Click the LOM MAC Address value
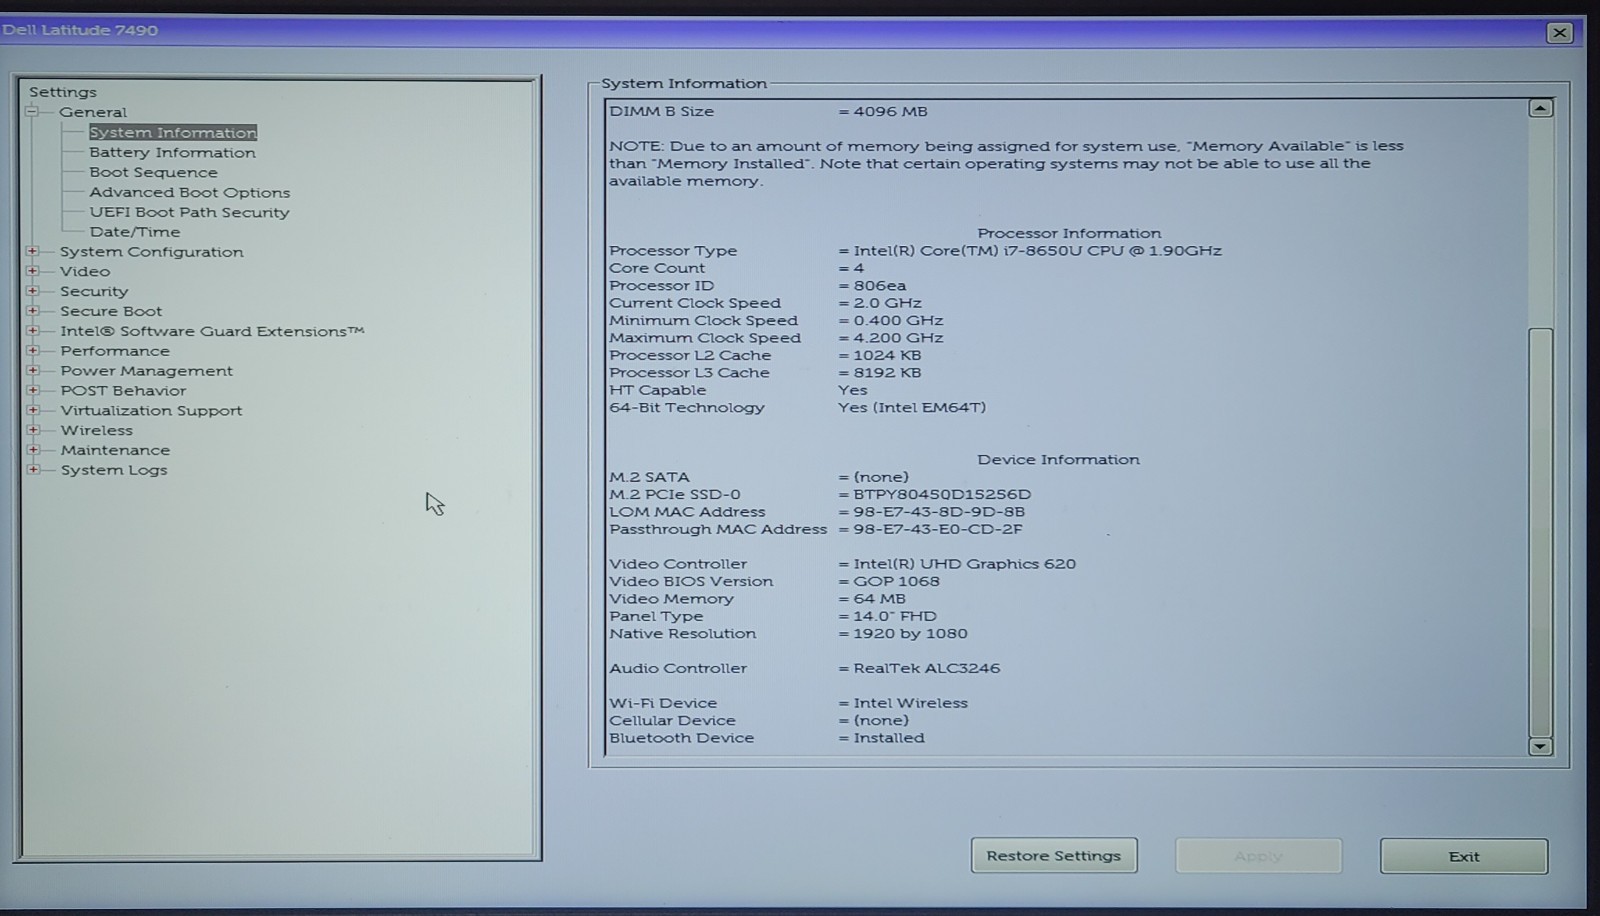The image size is (1600, 916). (939, 512)
